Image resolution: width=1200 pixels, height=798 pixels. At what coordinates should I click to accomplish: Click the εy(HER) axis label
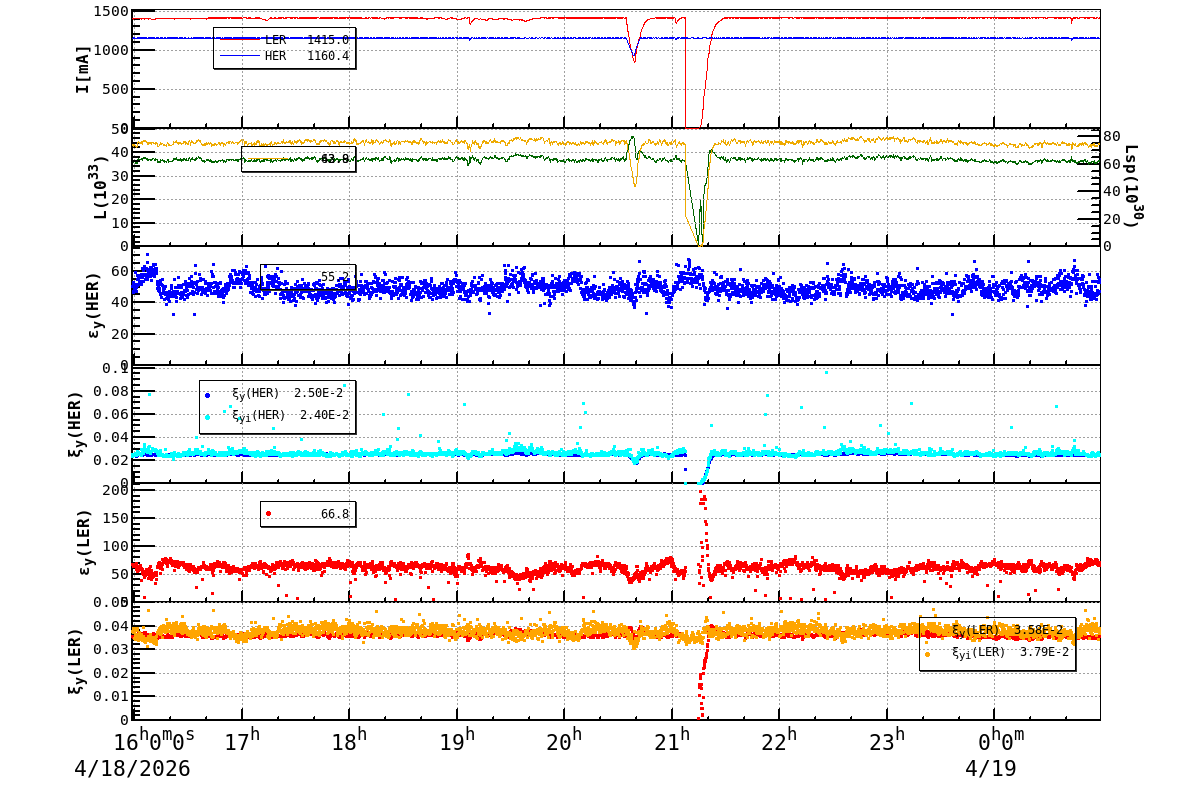pos(97,305)
